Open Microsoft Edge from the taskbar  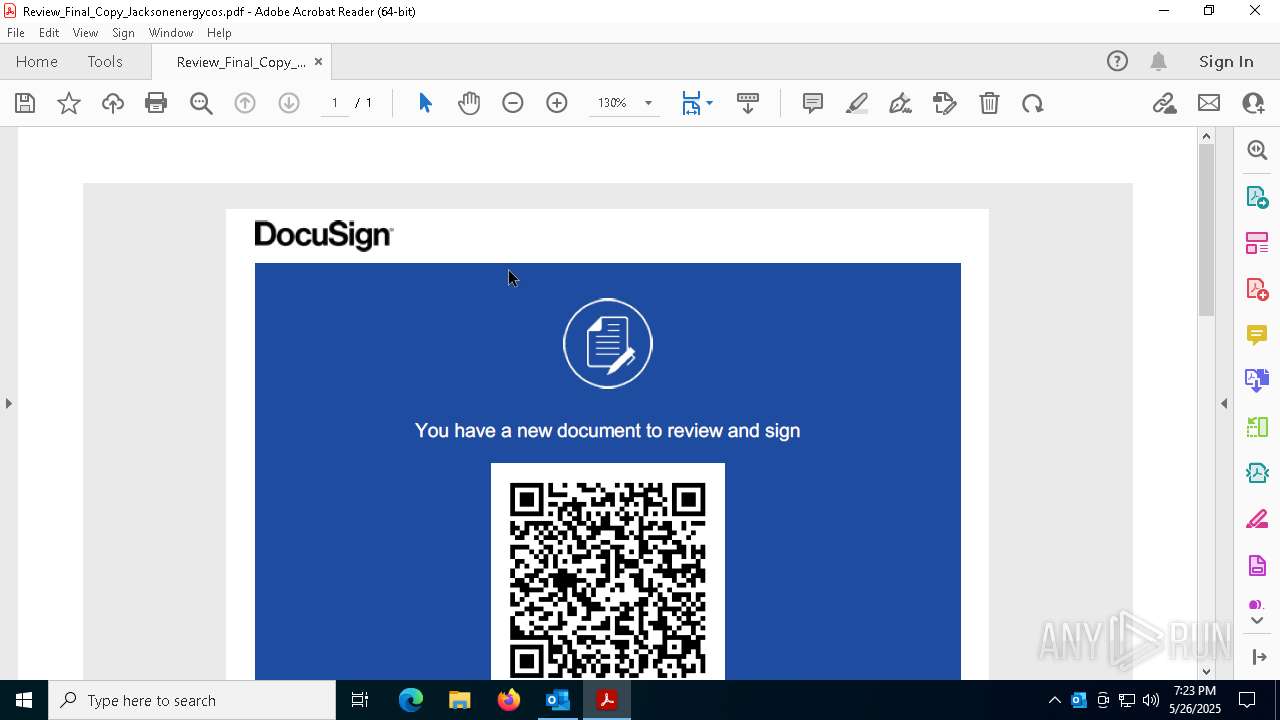pos(411,700)
